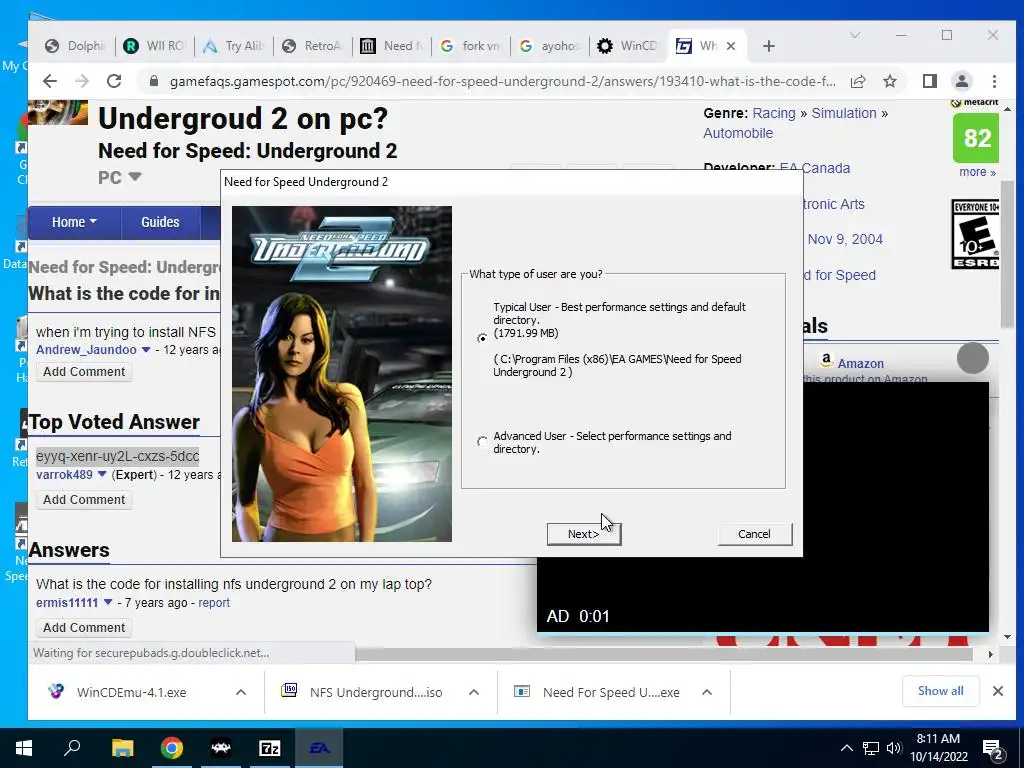Open Andrew_Jaundoo user dropdown arrow
Viewport: 1024px width, 768px height.
(146, 350)
